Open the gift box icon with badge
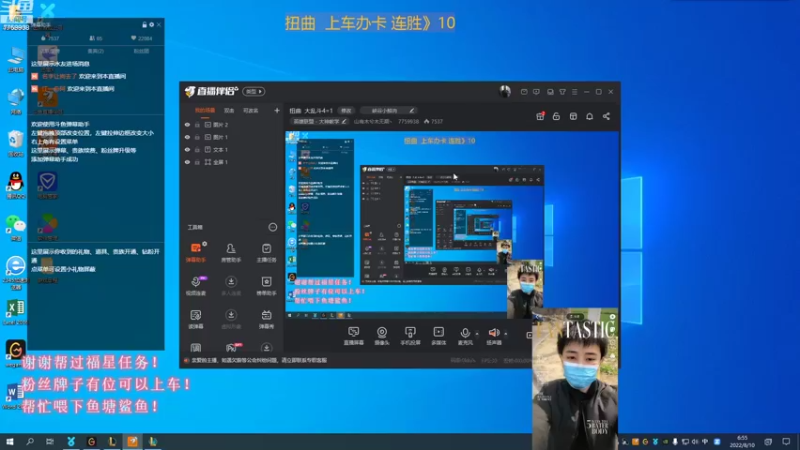Screen dimensions: 800x450 click(x=540, y=116)
